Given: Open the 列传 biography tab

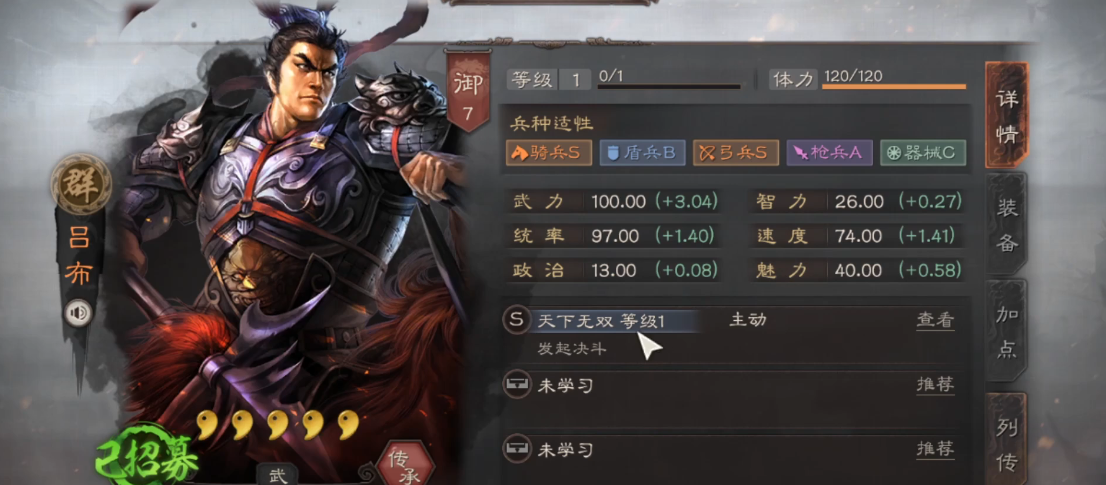Looking at the screenshot, I should click(1007, 438).
